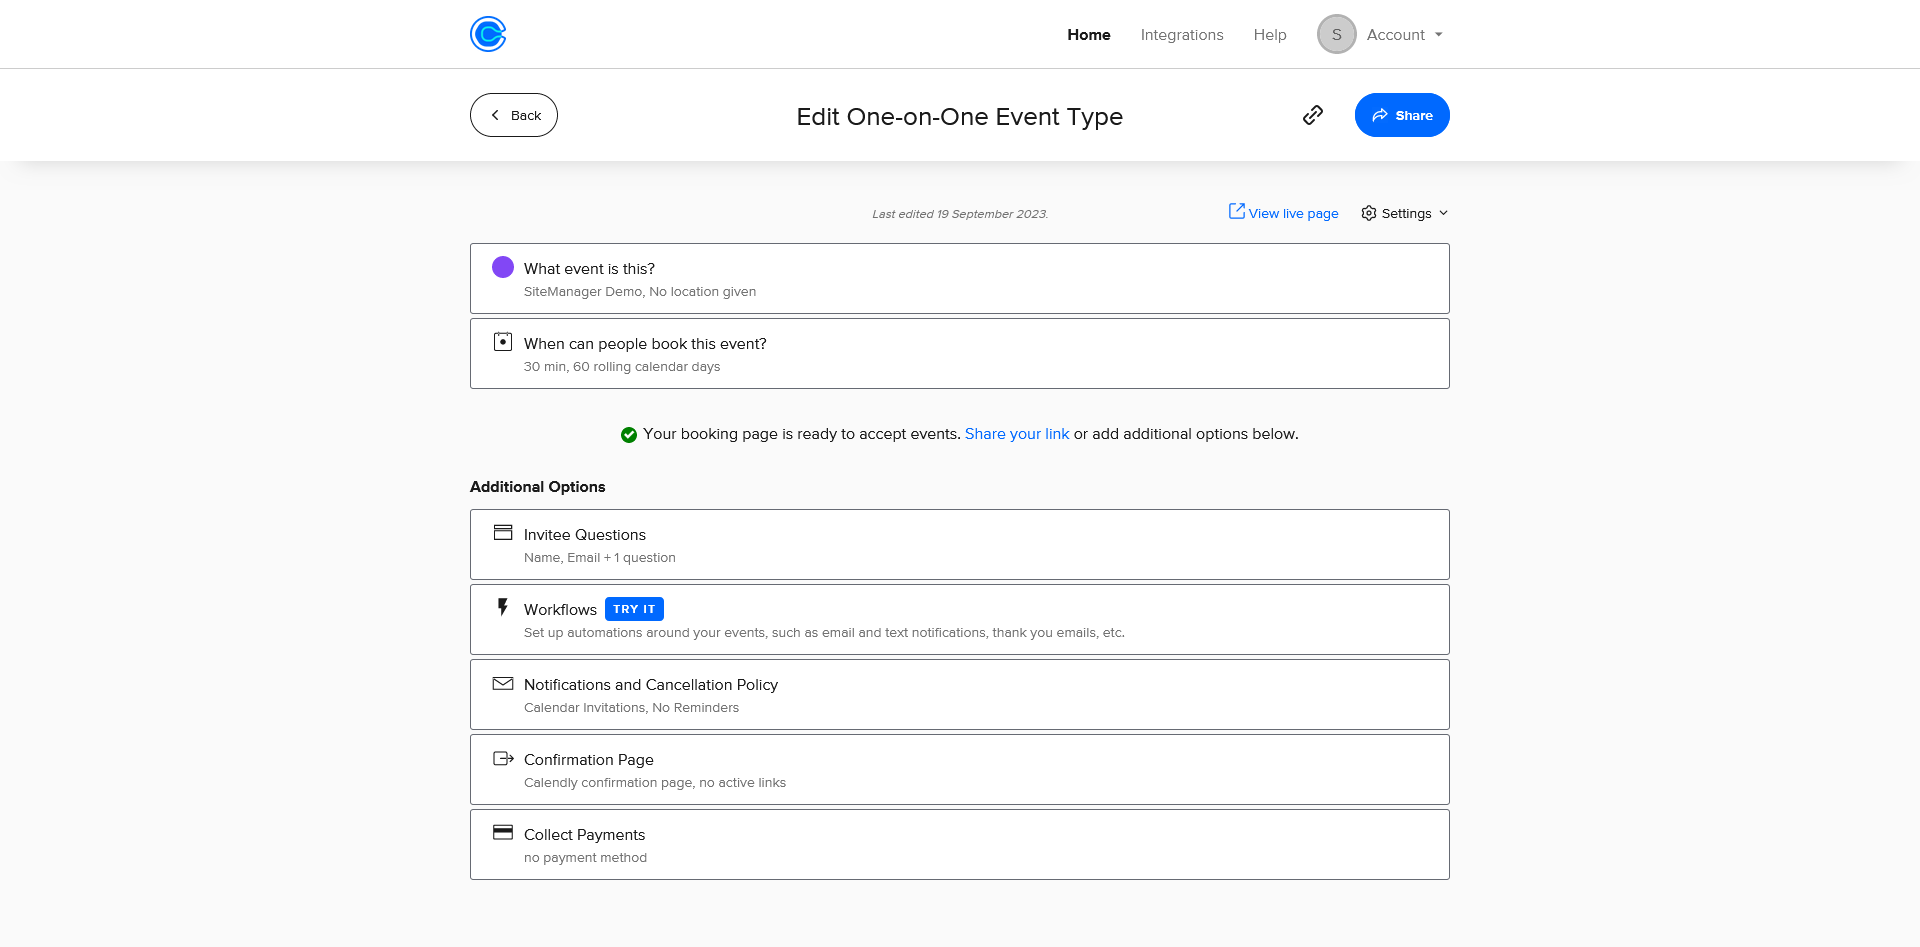Click the S account avatar
This screenshot has height=947, width=1920.
(x=1336, y=34)
